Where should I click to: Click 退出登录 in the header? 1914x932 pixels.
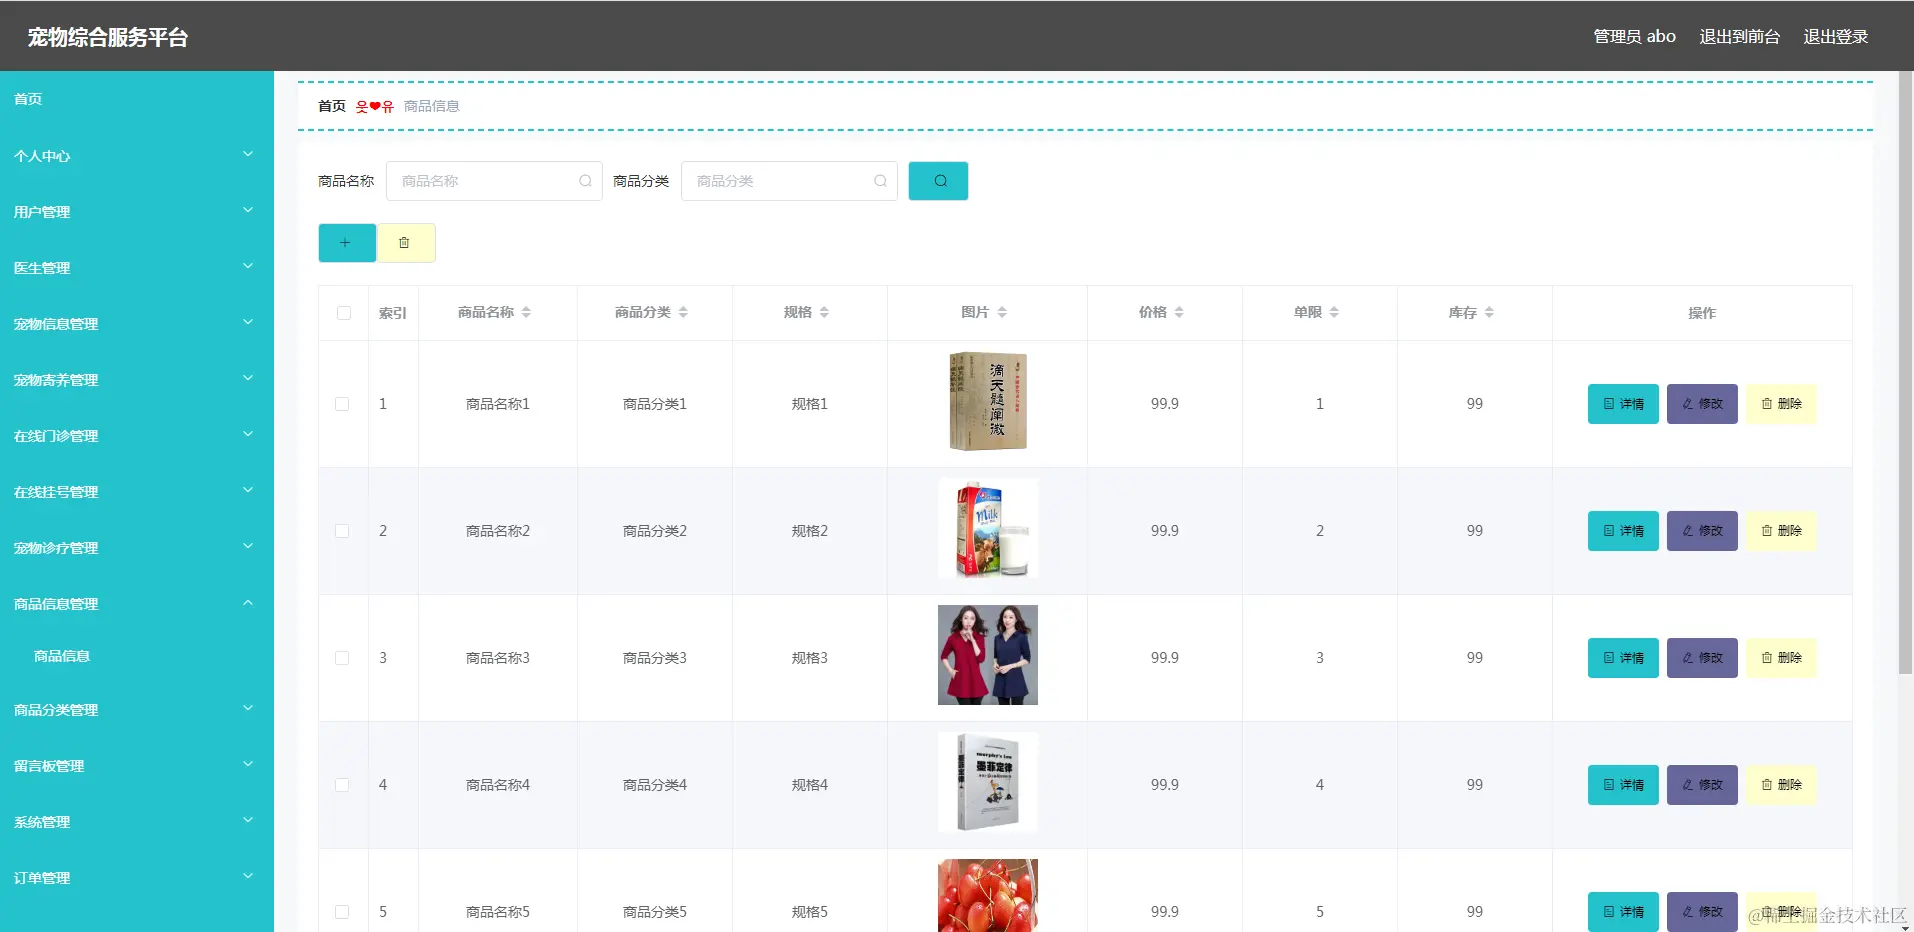tap(1835, 36)
